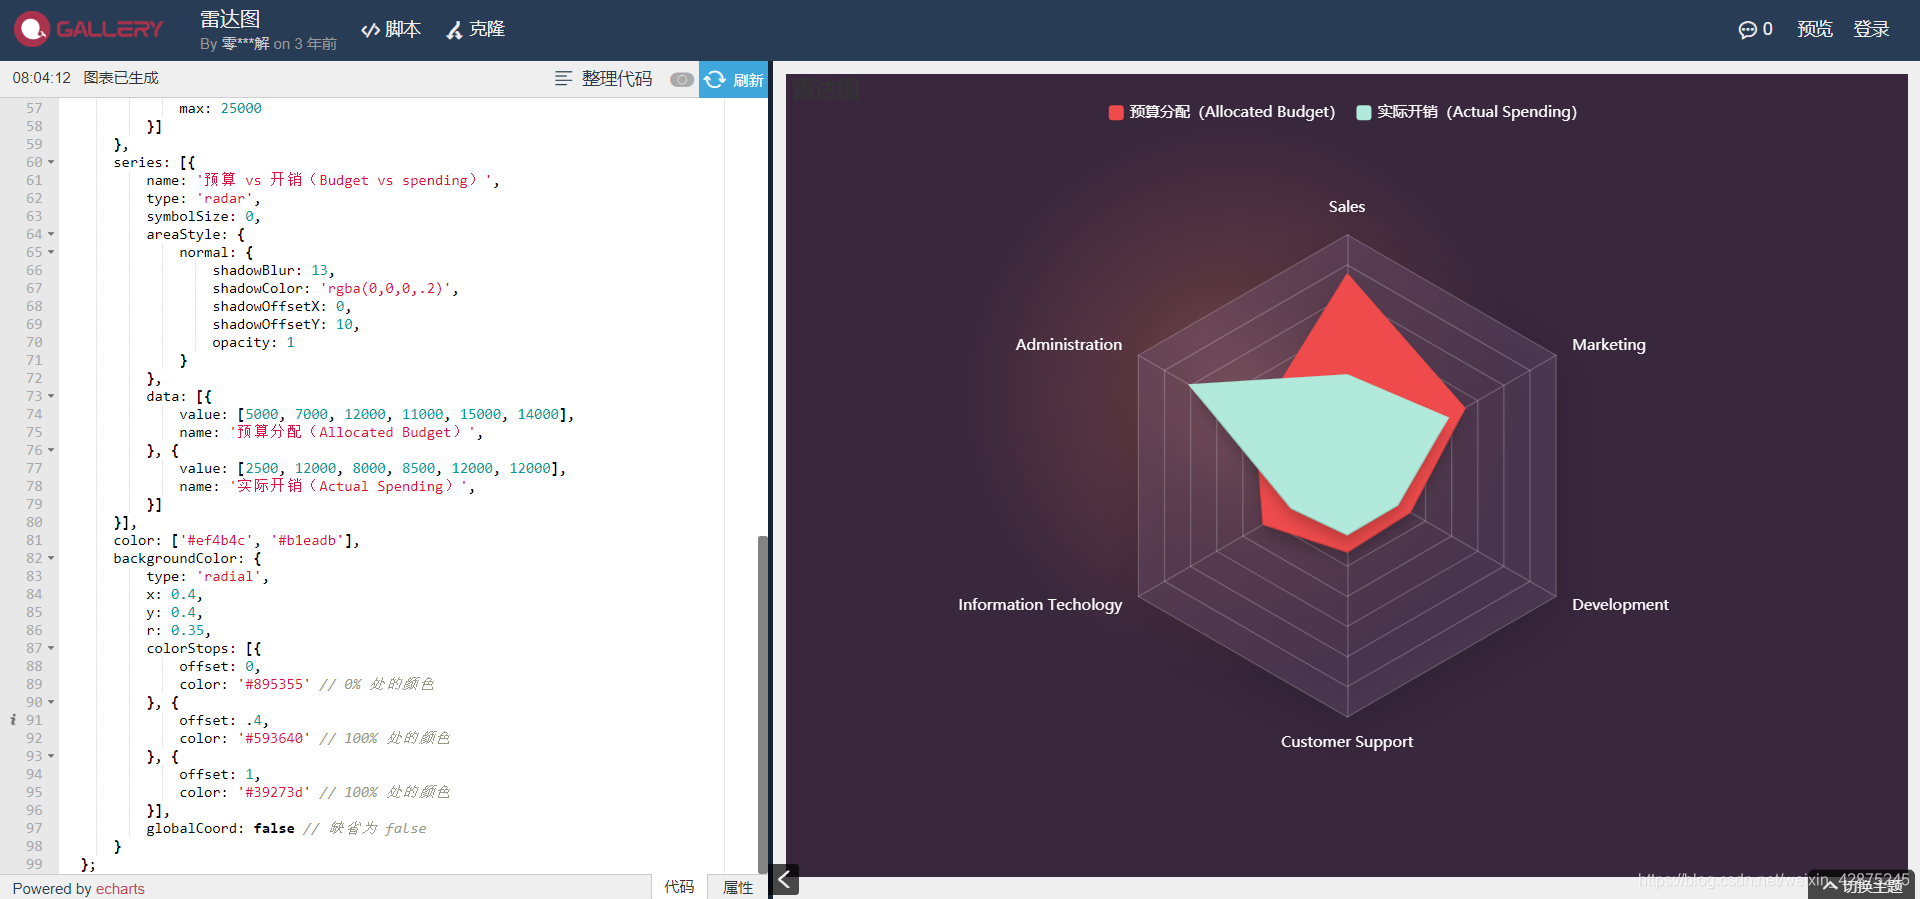Collapse code fold arrow at line 60

[x=51, y=162]
